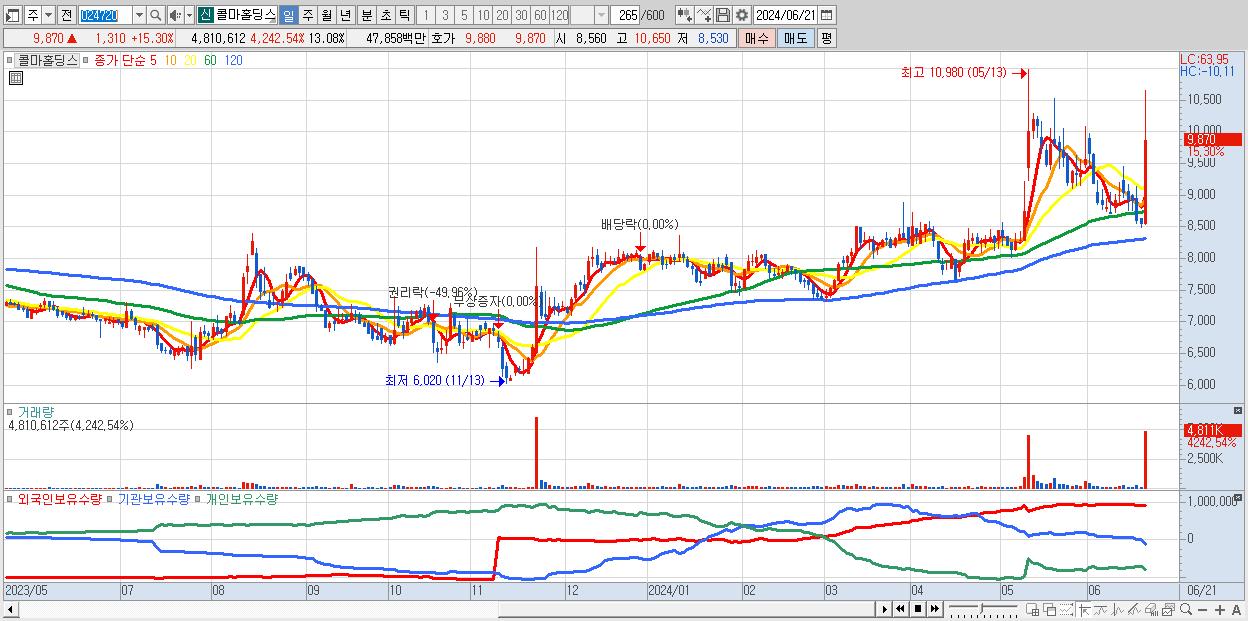Click the crosshair cursor tool icon
Image resolution: width=1248 pixels, height=621 pixels.
1085,610
